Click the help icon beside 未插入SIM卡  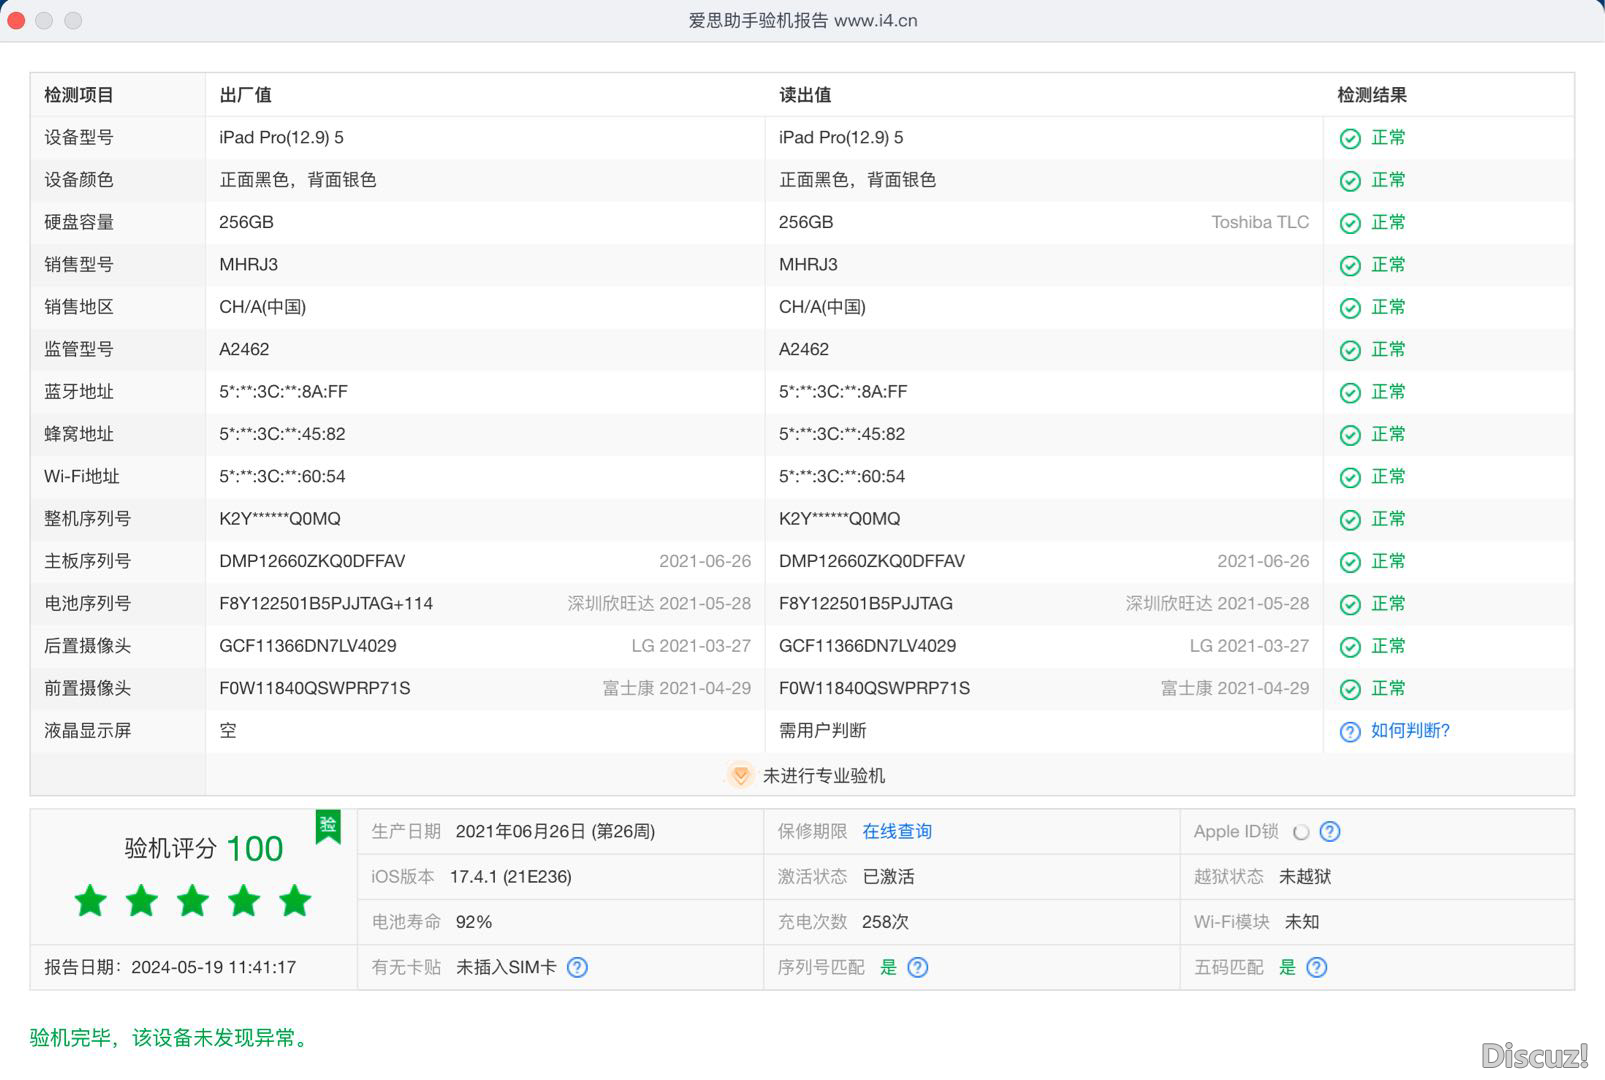(x=577, y=967)
